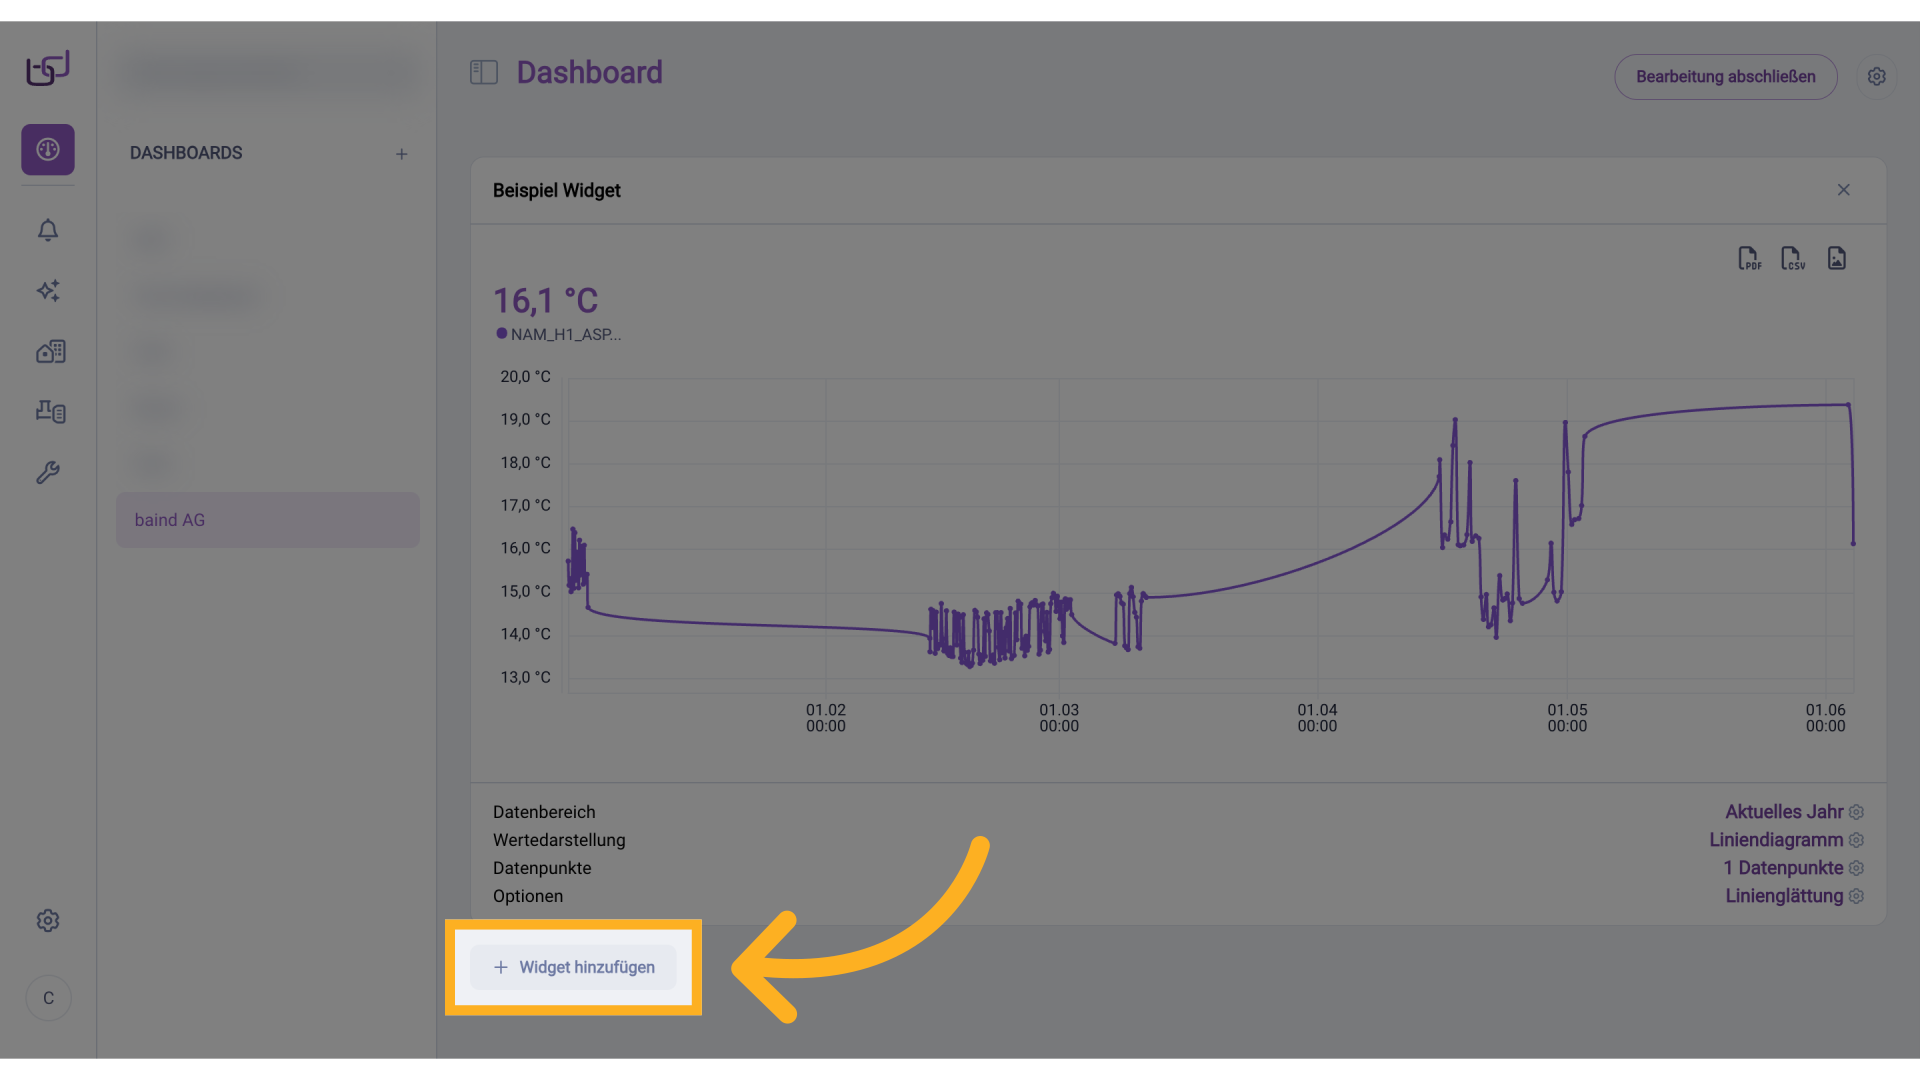Open the devices list icon in sidebar

click(50, 411)
